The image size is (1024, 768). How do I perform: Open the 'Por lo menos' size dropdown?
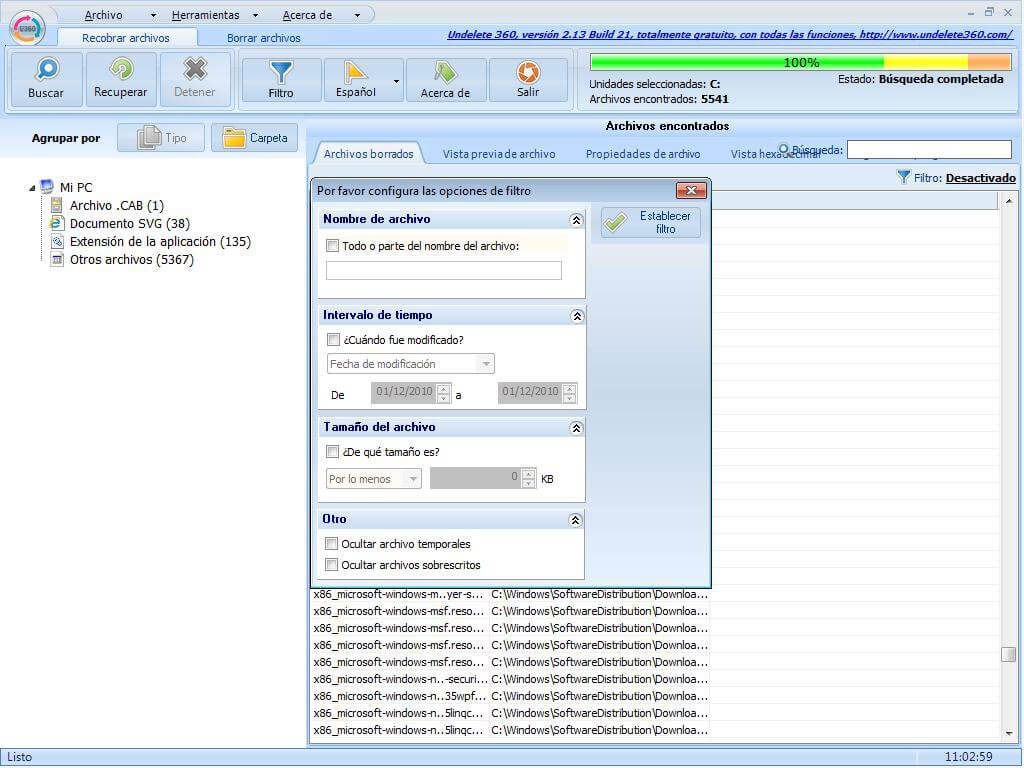(374, 479)
